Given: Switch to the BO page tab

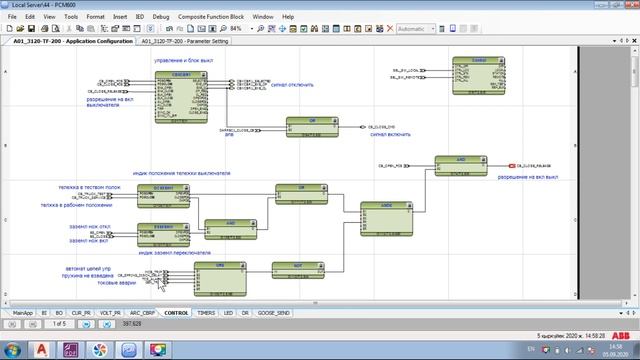Looking at the screenshot, I should pos(59,313).
